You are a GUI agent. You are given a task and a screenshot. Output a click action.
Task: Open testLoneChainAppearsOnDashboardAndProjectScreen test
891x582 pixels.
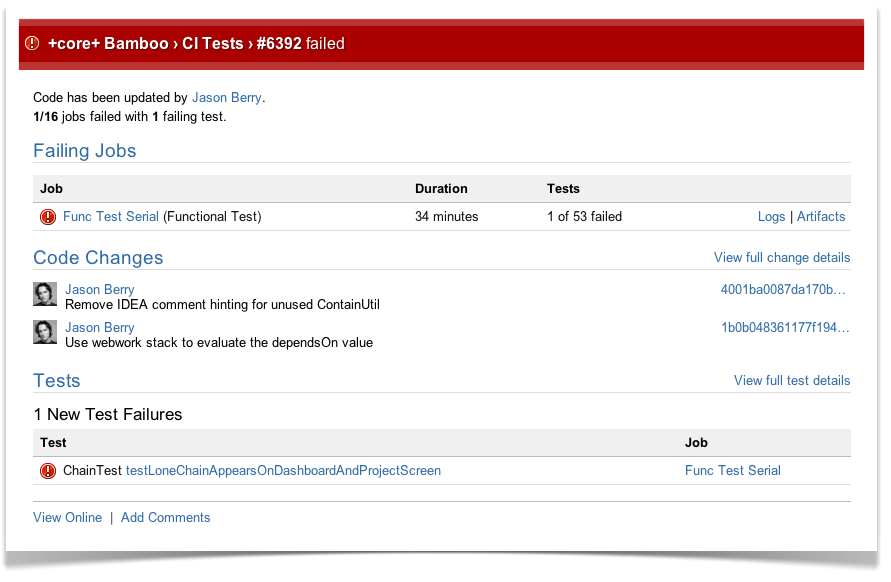pyautogui.click(x=284, y=471)
